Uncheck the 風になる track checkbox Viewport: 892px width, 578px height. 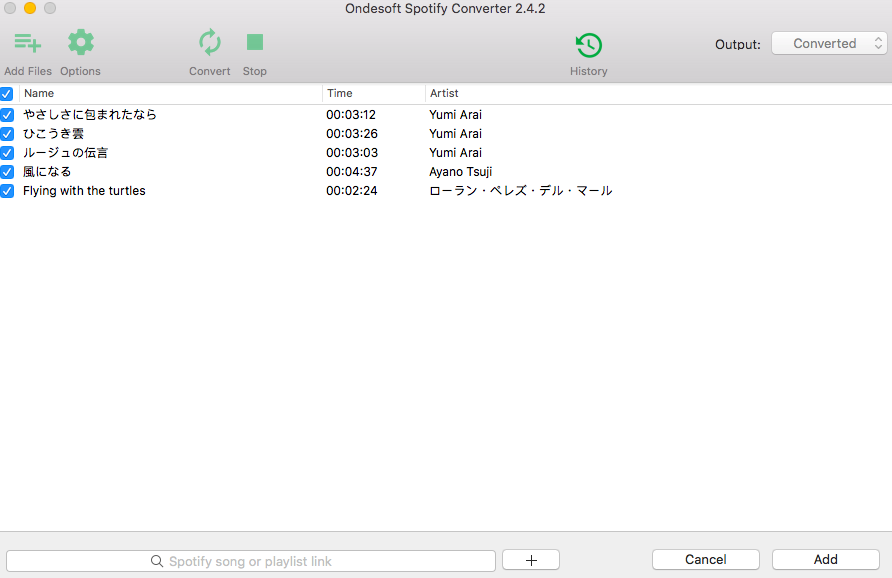point(7,172)
